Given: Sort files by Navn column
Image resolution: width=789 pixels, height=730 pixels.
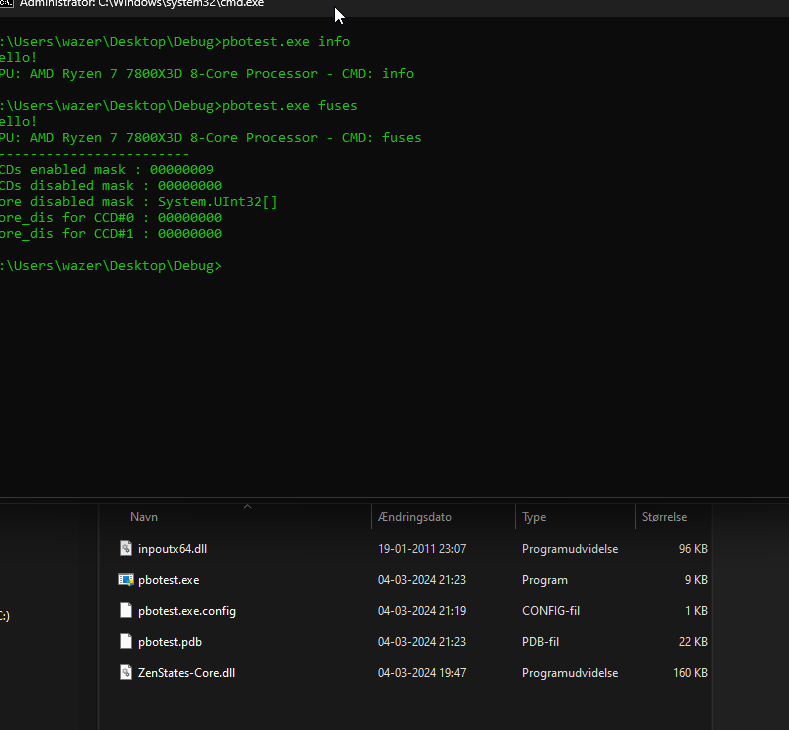Looking at the screenshot, I should tap(144, 517).
